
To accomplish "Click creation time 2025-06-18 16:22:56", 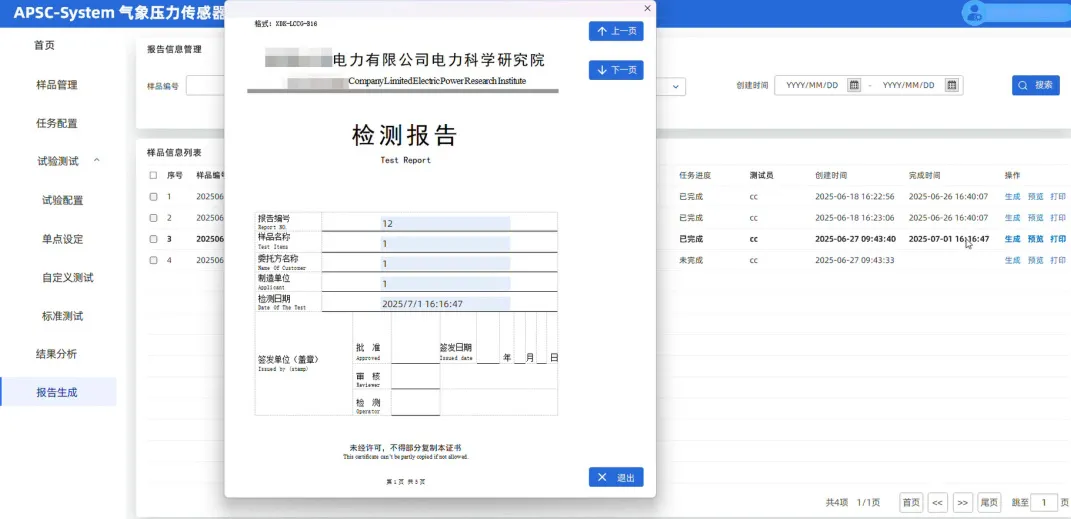I will pyautogui.click(x=854, y=197).
